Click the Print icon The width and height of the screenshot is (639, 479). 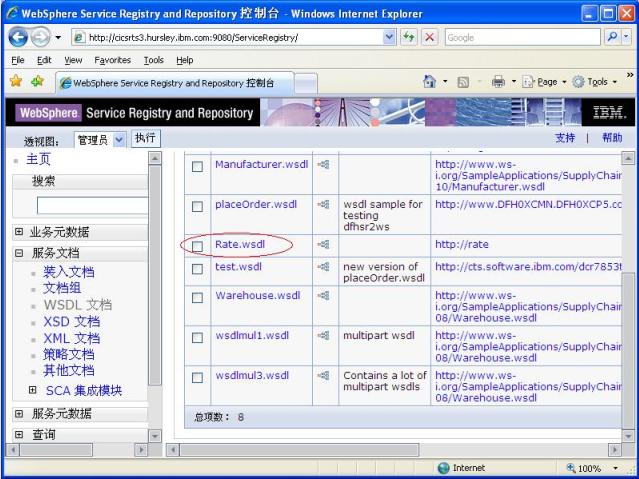(x=498, y=82)
